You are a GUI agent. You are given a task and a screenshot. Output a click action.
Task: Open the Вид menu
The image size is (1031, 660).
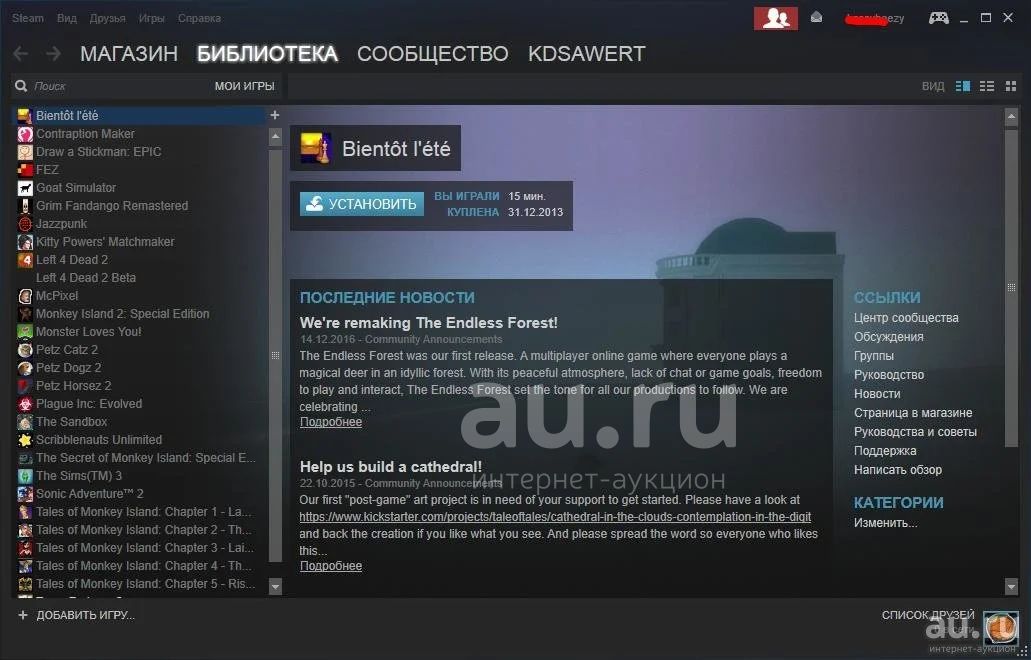[x=66, y=18]
